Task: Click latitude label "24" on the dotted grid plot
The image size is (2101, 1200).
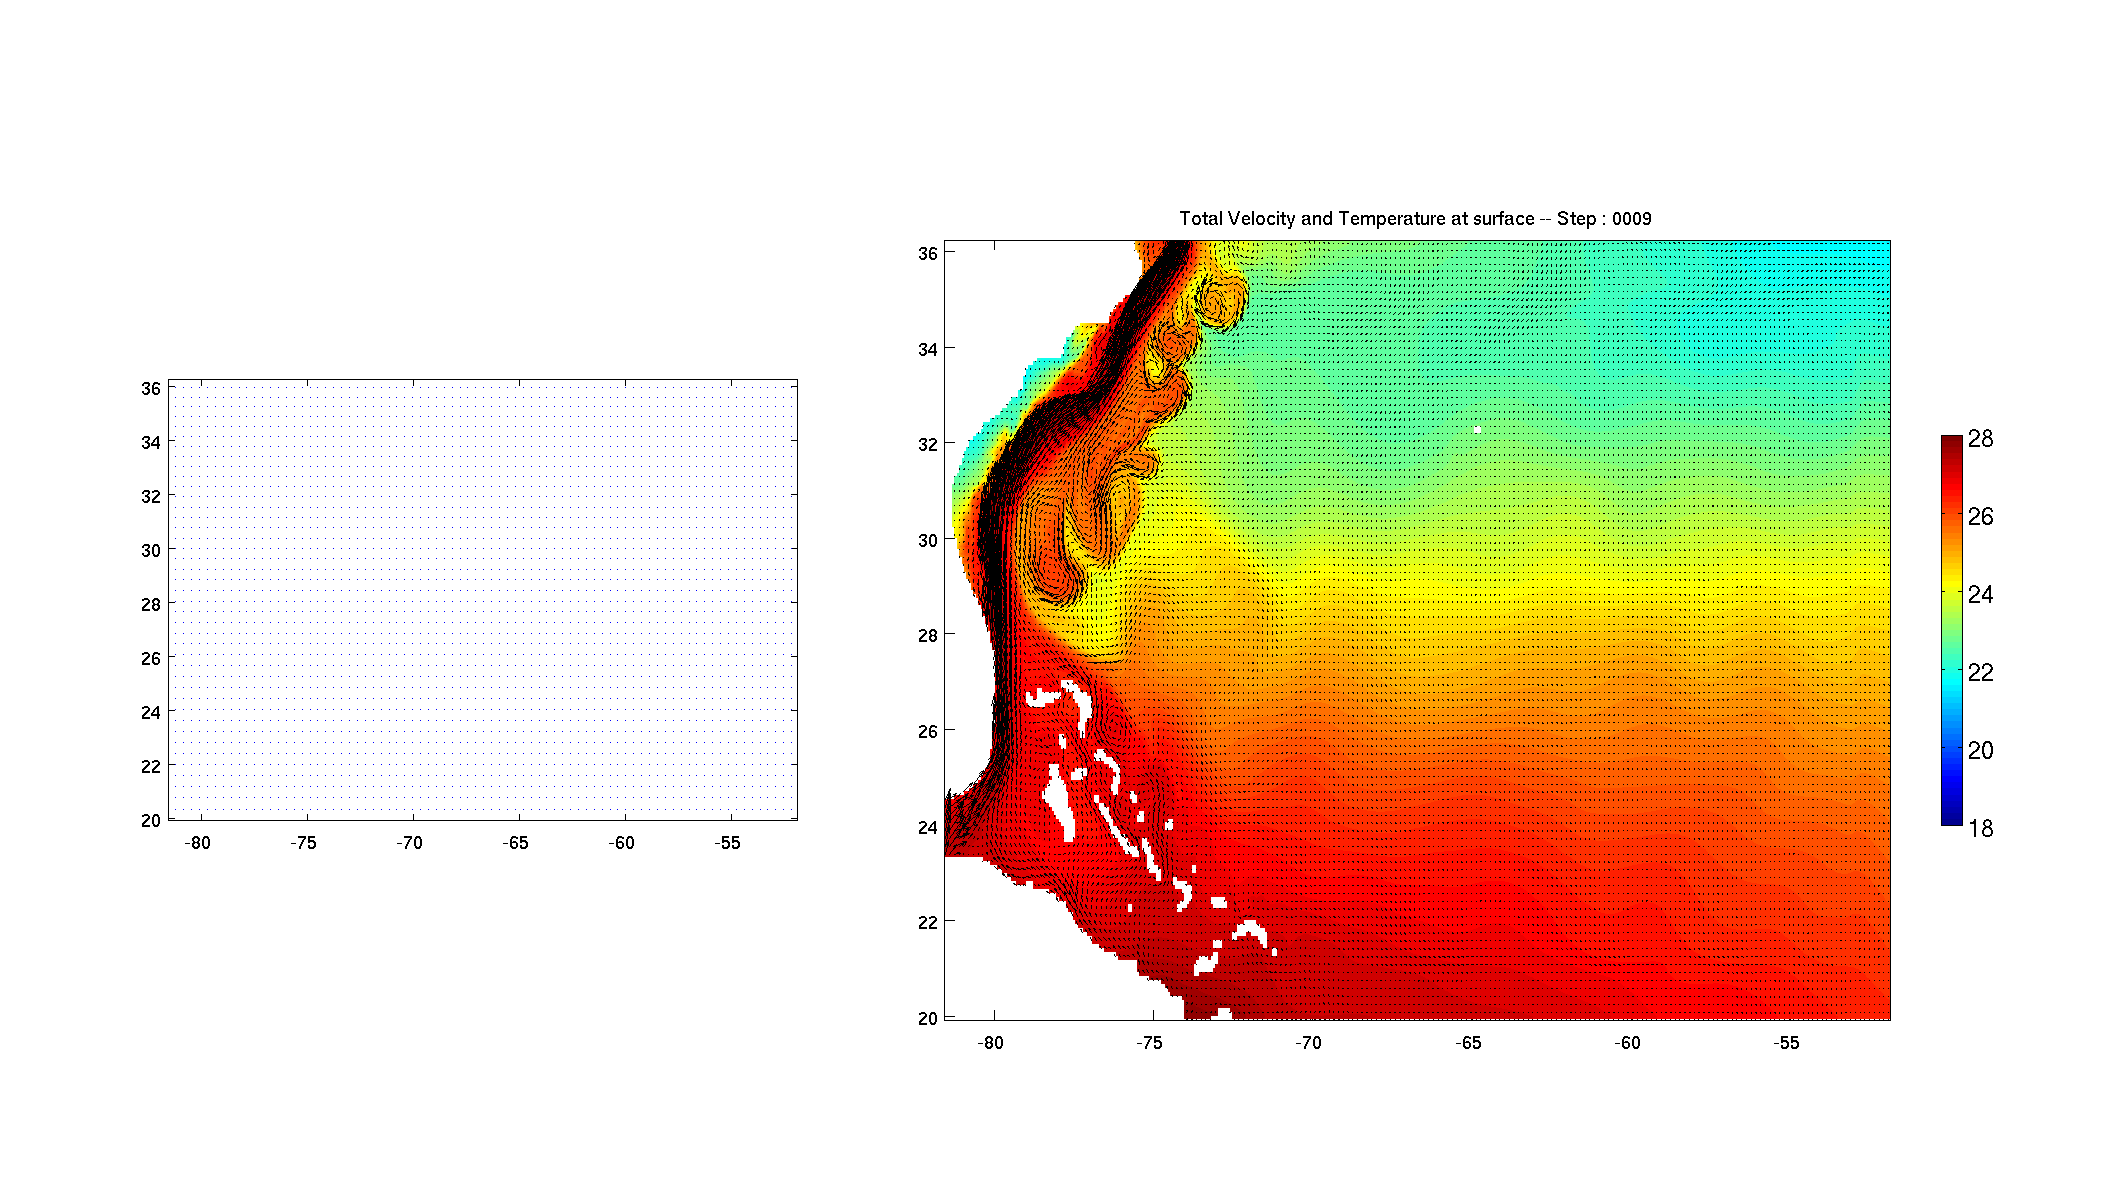Action: [x=151, y=713]
